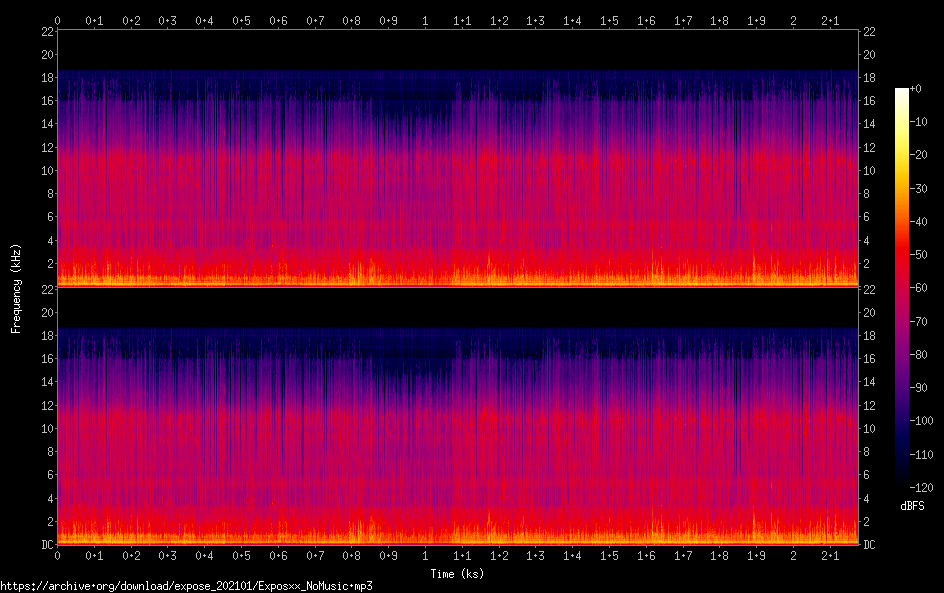
Task: Click the 'DC' label on the right frequency axis
Action: [869, 545]
